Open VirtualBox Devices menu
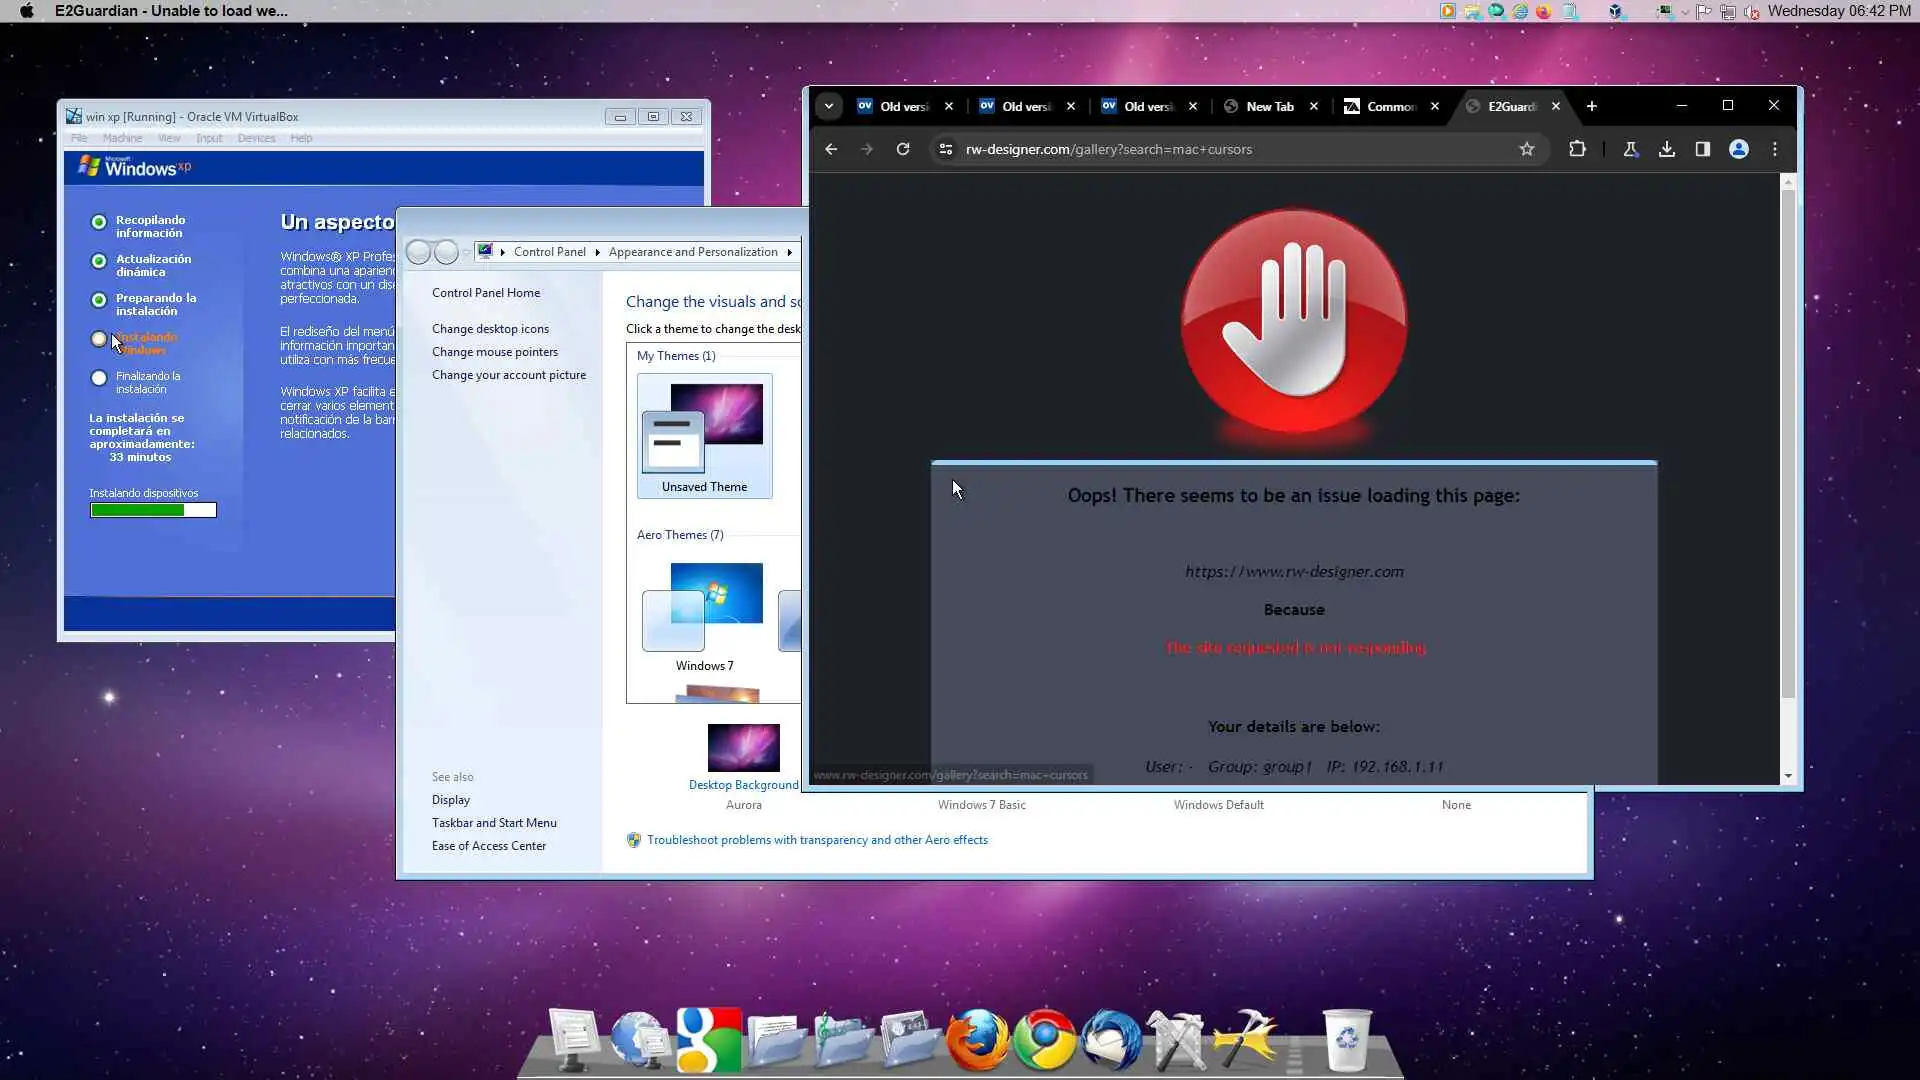The height and width of the screenshot is (1080, 1920). [x=256, y=138]
